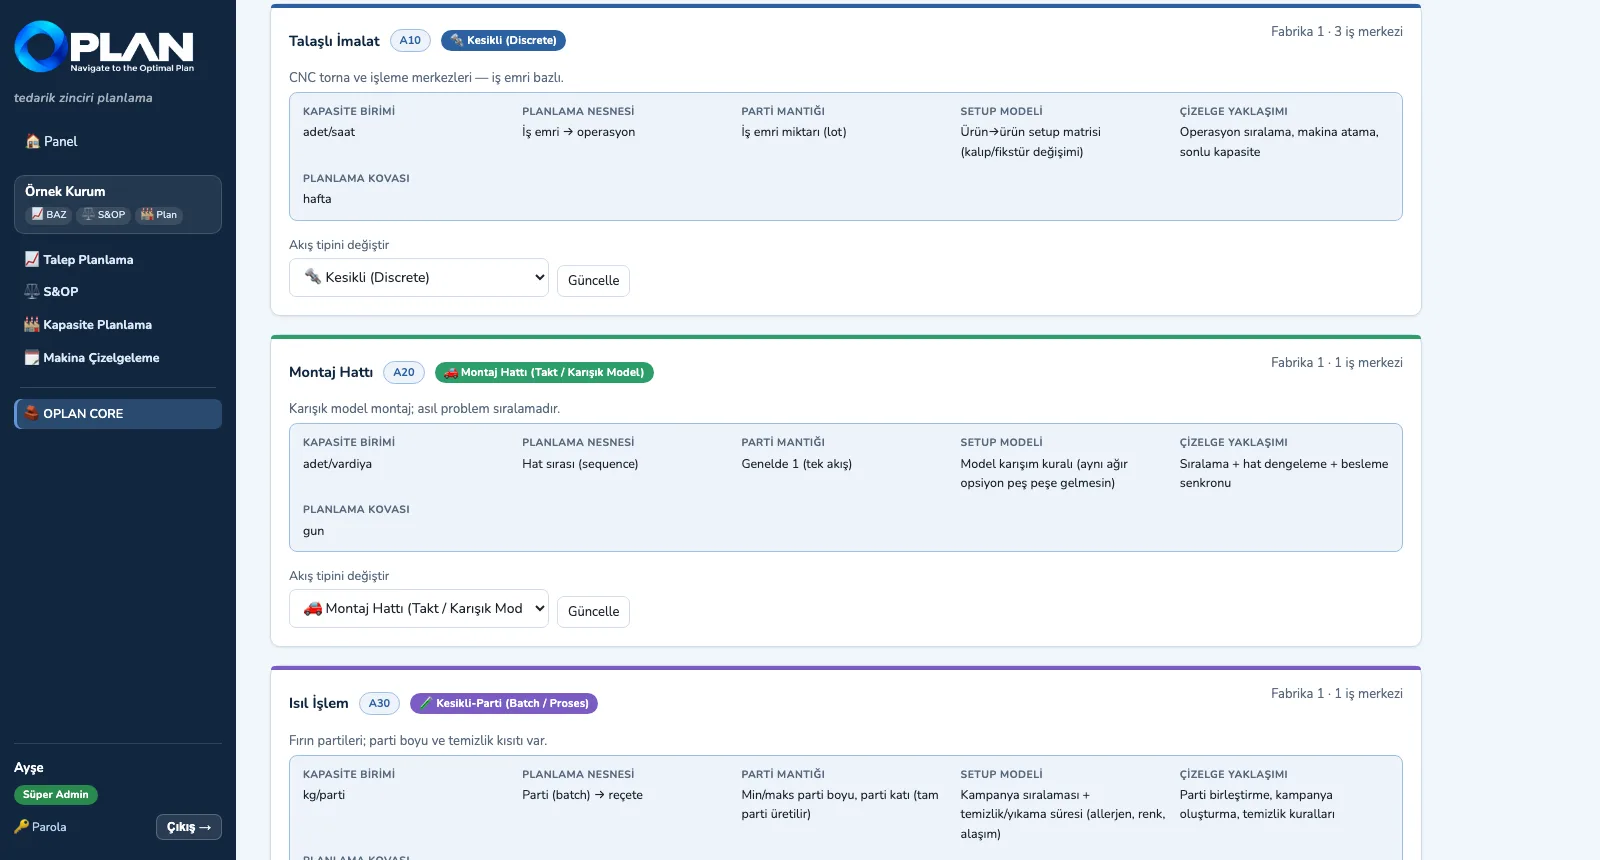Click 'hafta' planning bucket value
The width and height of the screenshot is (1600, 860).
[x=317, y=199]
